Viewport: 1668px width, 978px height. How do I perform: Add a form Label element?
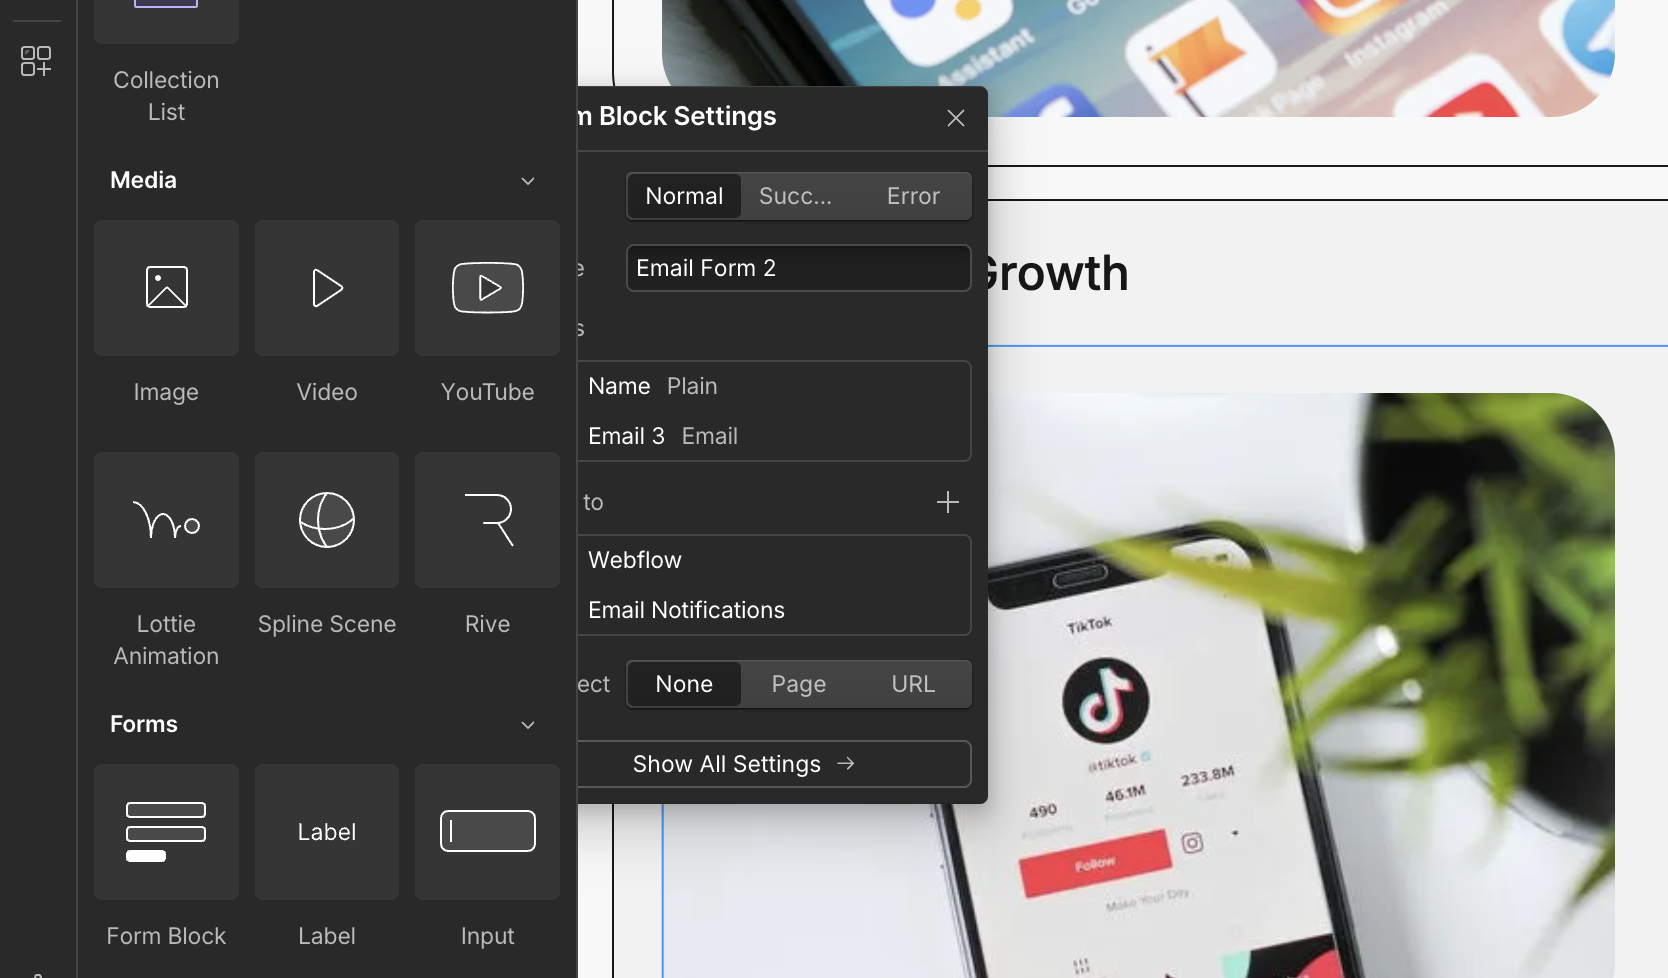(327, 832)
